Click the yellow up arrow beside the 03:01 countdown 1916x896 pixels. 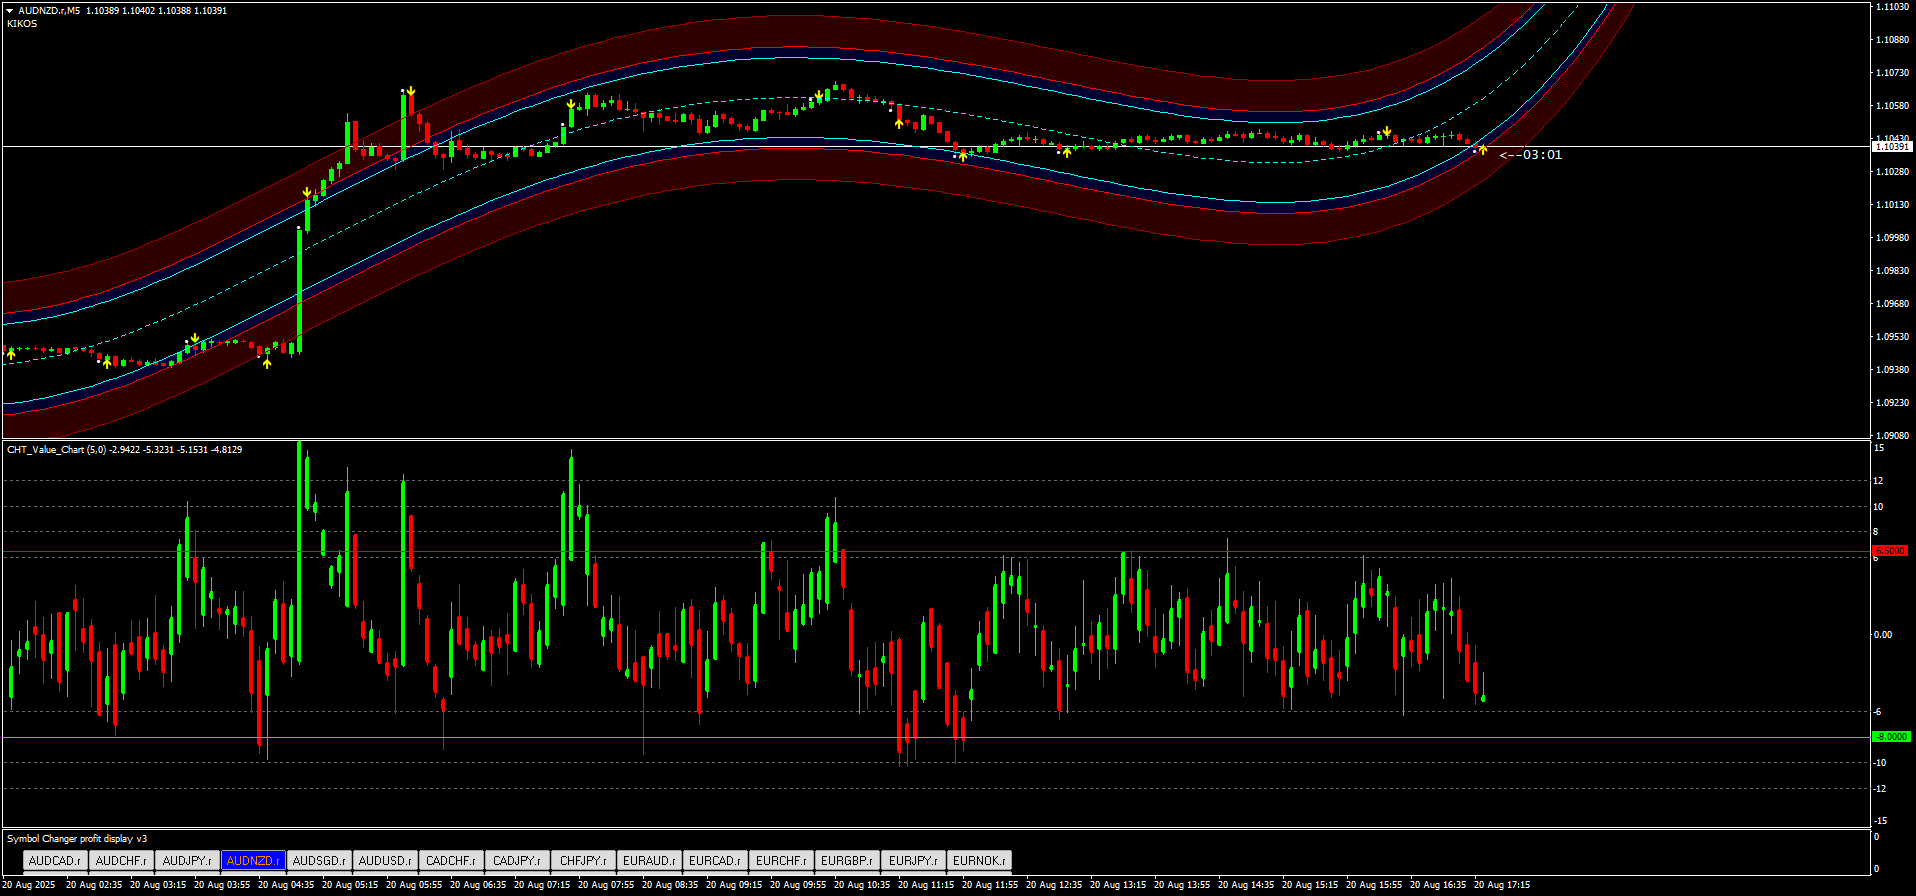pos(1483,150)
